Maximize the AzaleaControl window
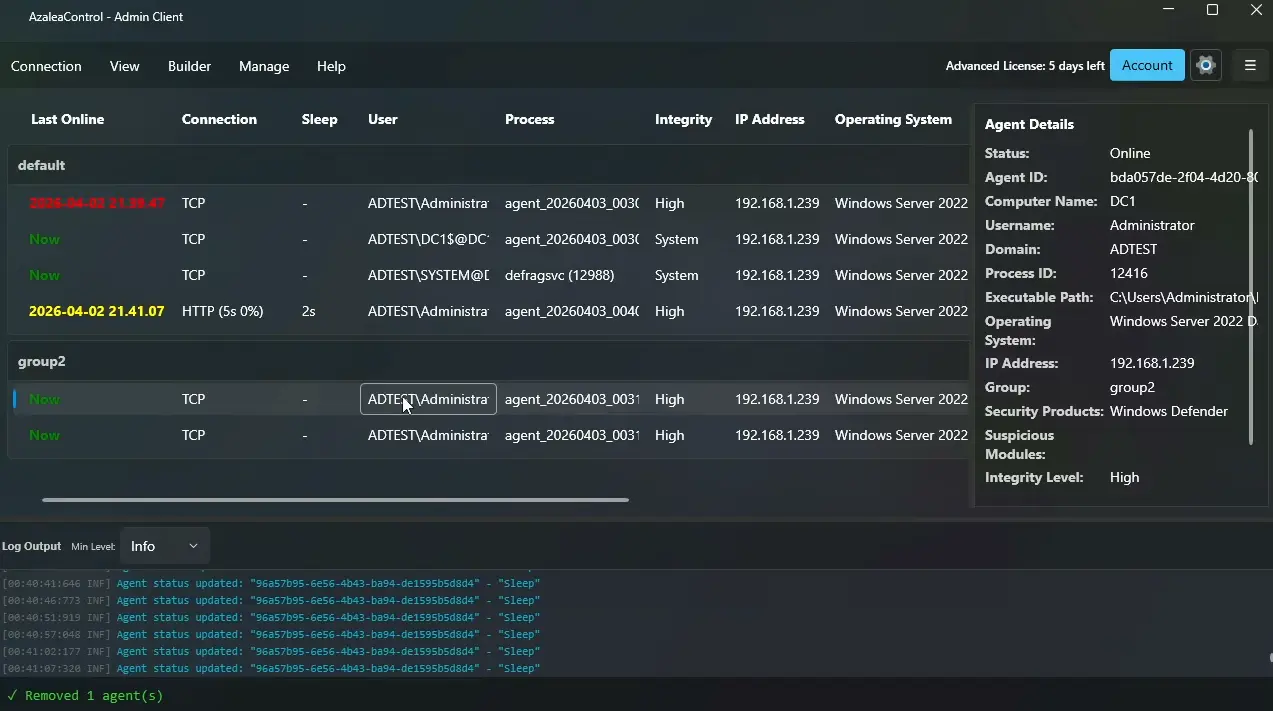Image resolution: width=1273 pixels, height=711 pixels. (x=1212, y=10)
